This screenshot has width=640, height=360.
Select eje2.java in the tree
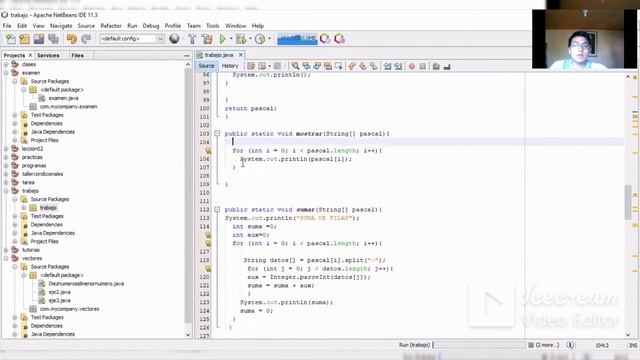click(60, 292)
